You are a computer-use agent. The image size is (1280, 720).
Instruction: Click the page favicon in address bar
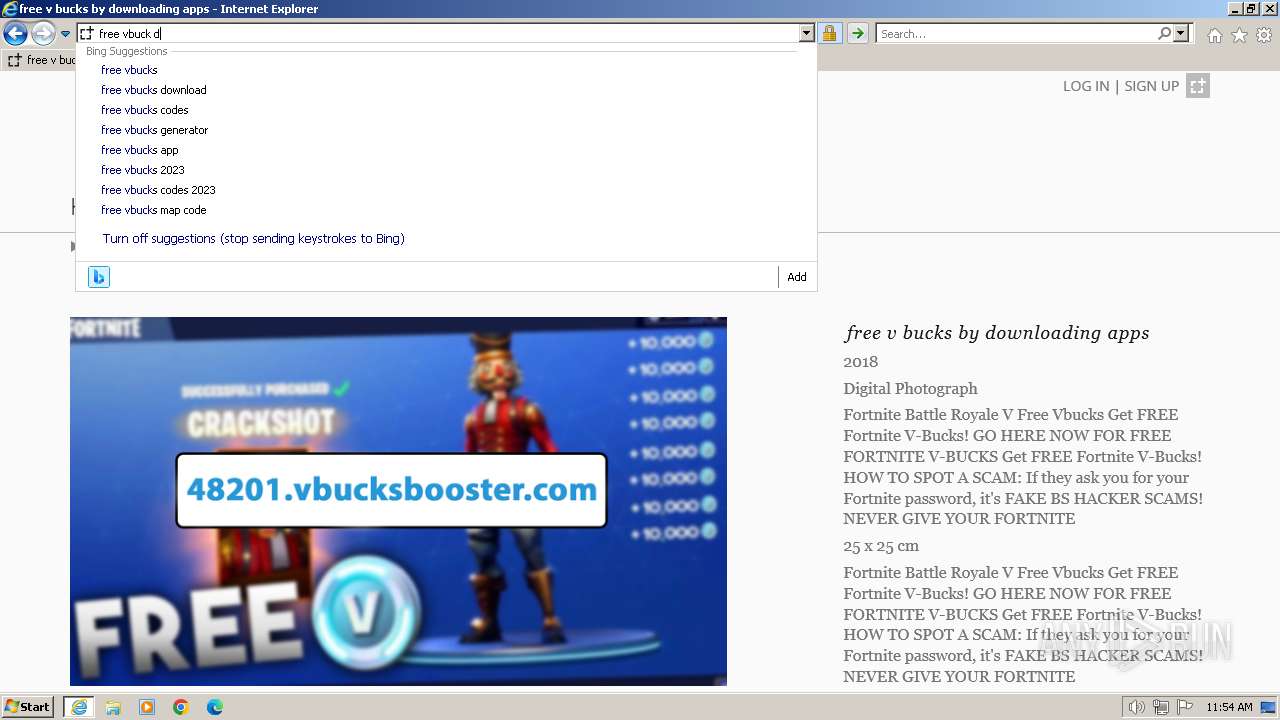click(87, 34)
